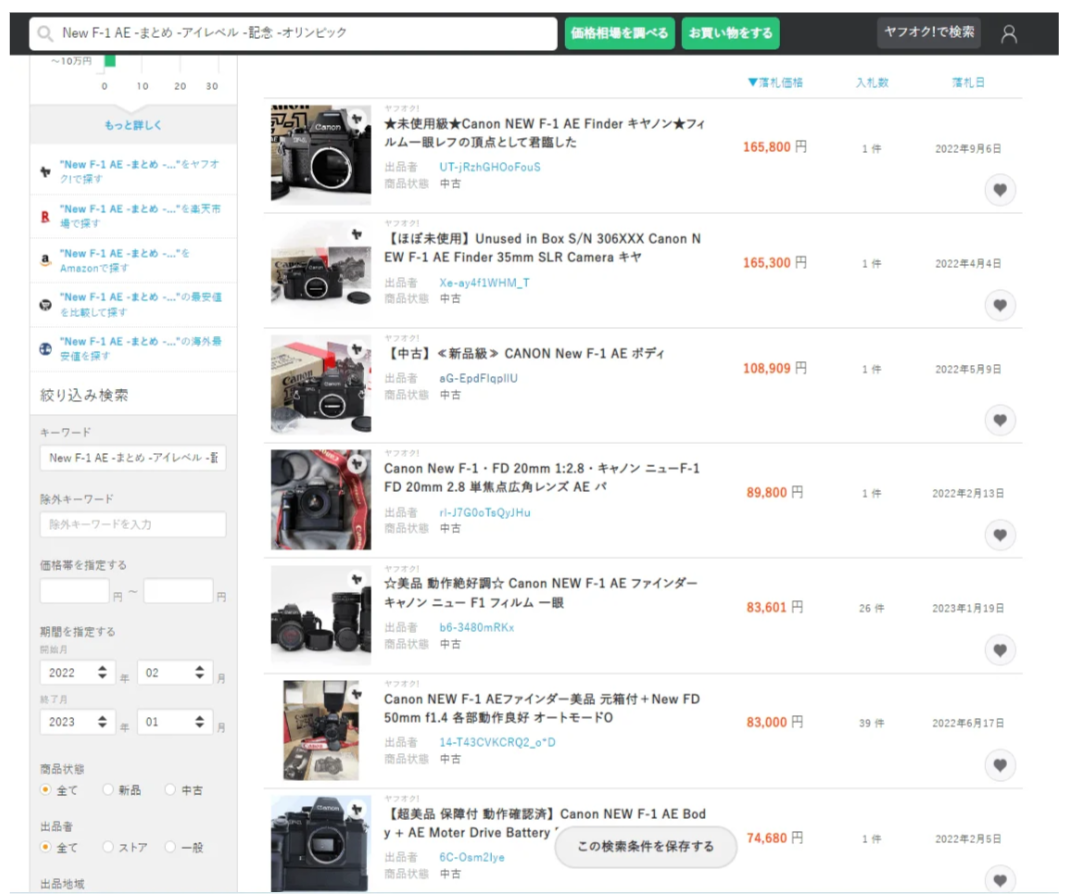Click 価格相場を調べる green button
The height and width of the screenshot is (895, 1066).
[x=619, y=33]
